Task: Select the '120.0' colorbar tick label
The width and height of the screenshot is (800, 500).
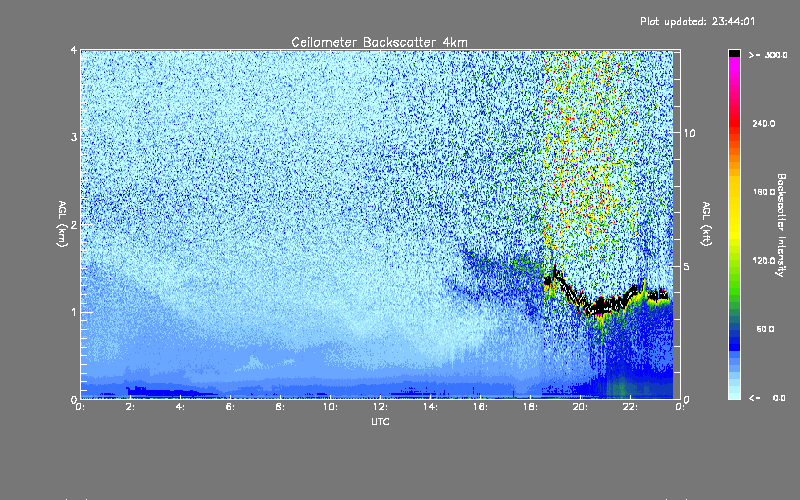Action: point(764,260)
